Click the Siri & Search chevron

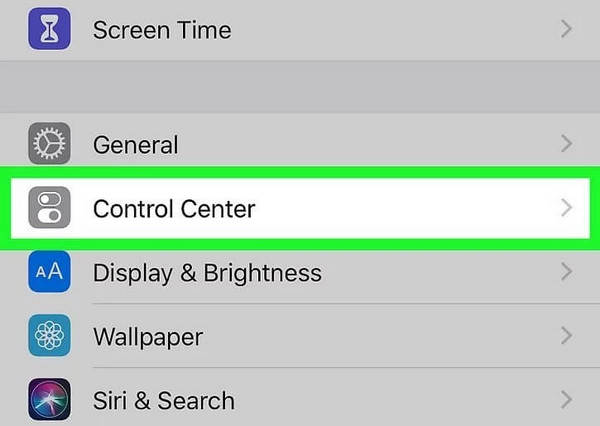point(567,401)
